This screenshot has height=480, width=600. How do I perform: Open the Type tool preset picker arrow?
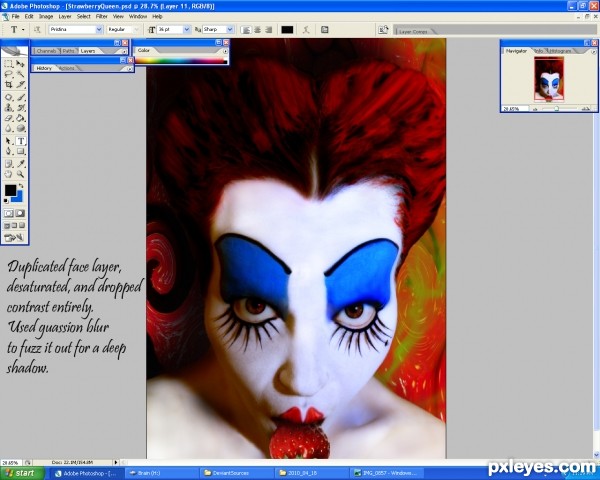tap(23, 30)
